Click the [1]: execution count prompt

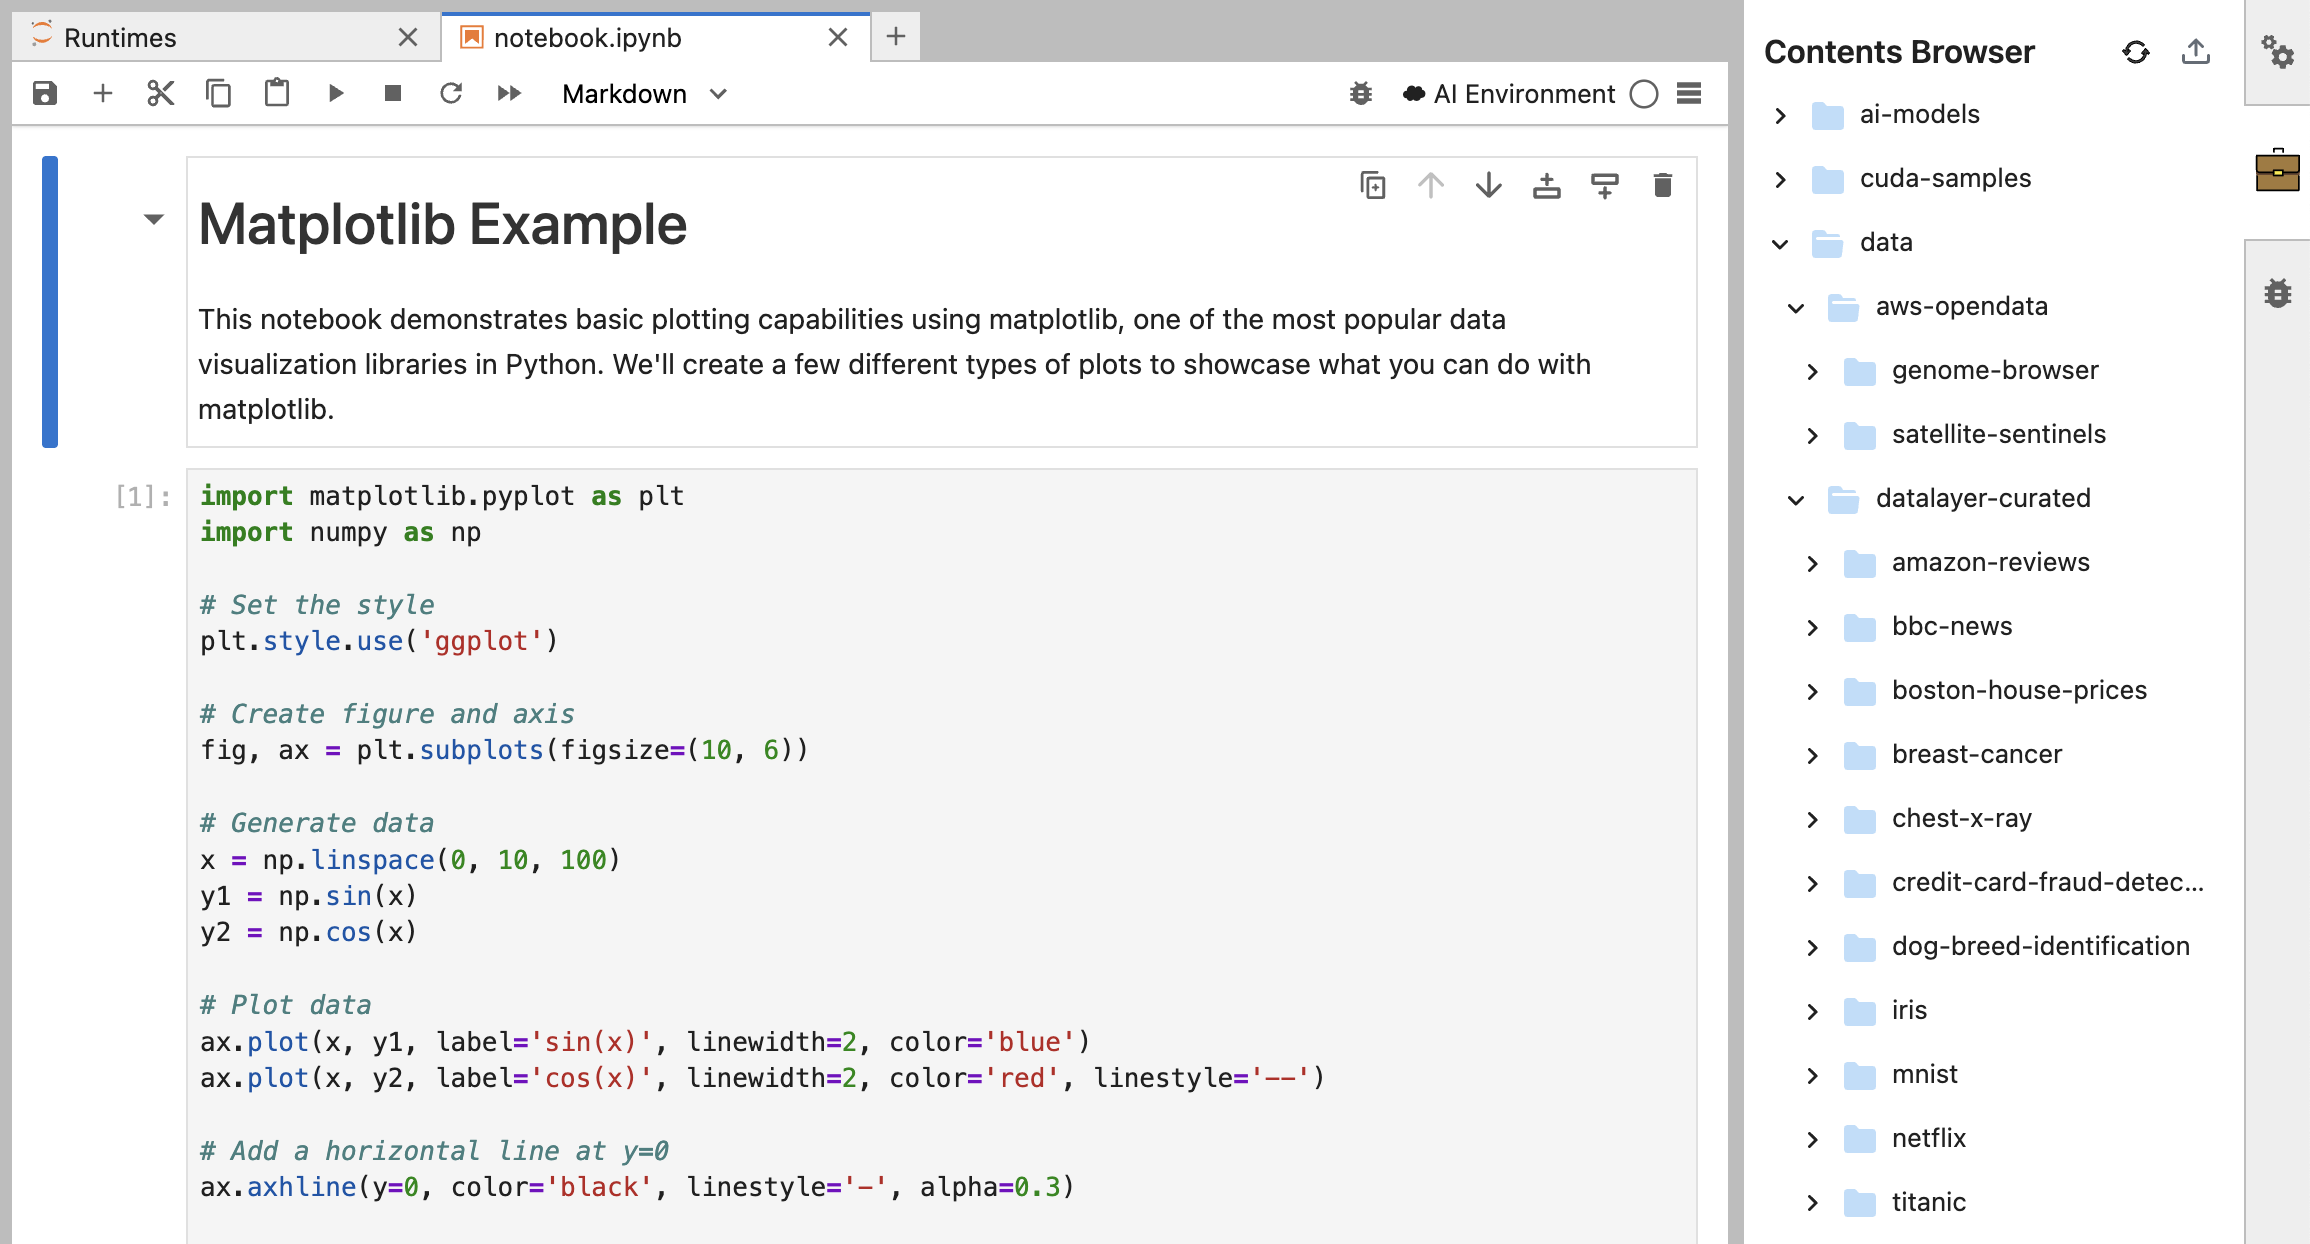143,496
